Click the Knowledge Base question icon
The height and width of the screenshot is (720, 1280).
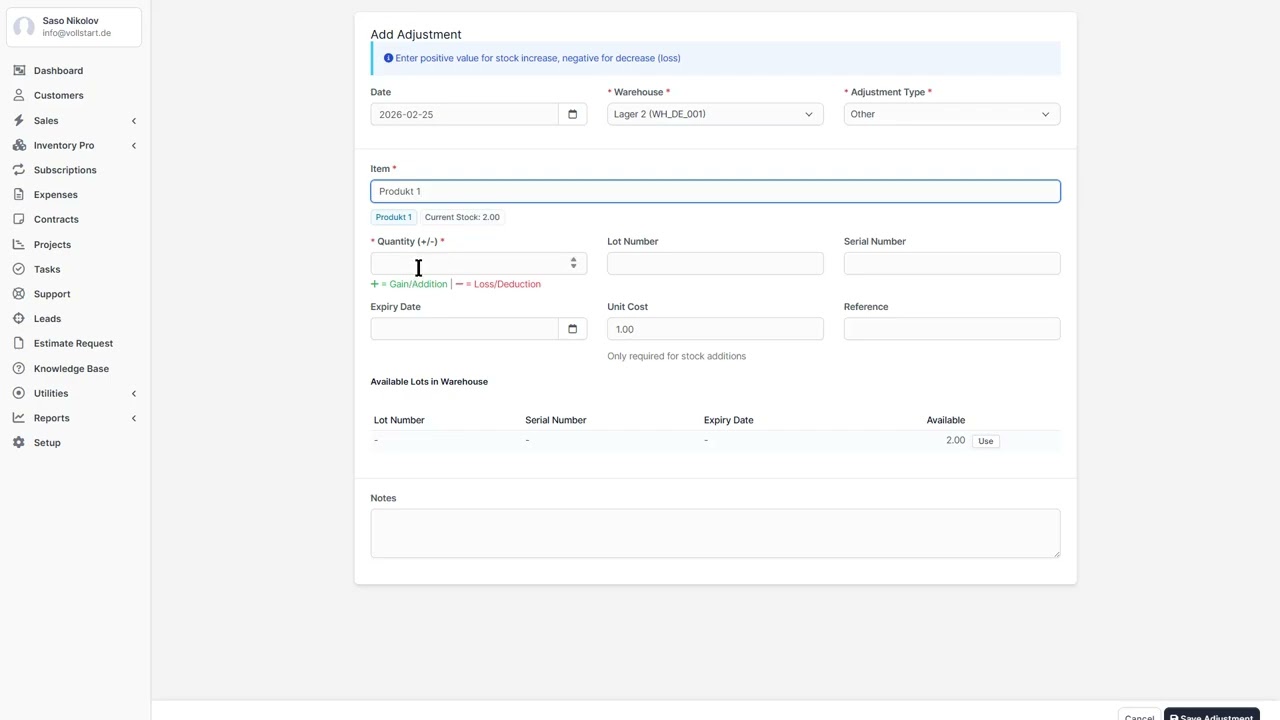19,369
